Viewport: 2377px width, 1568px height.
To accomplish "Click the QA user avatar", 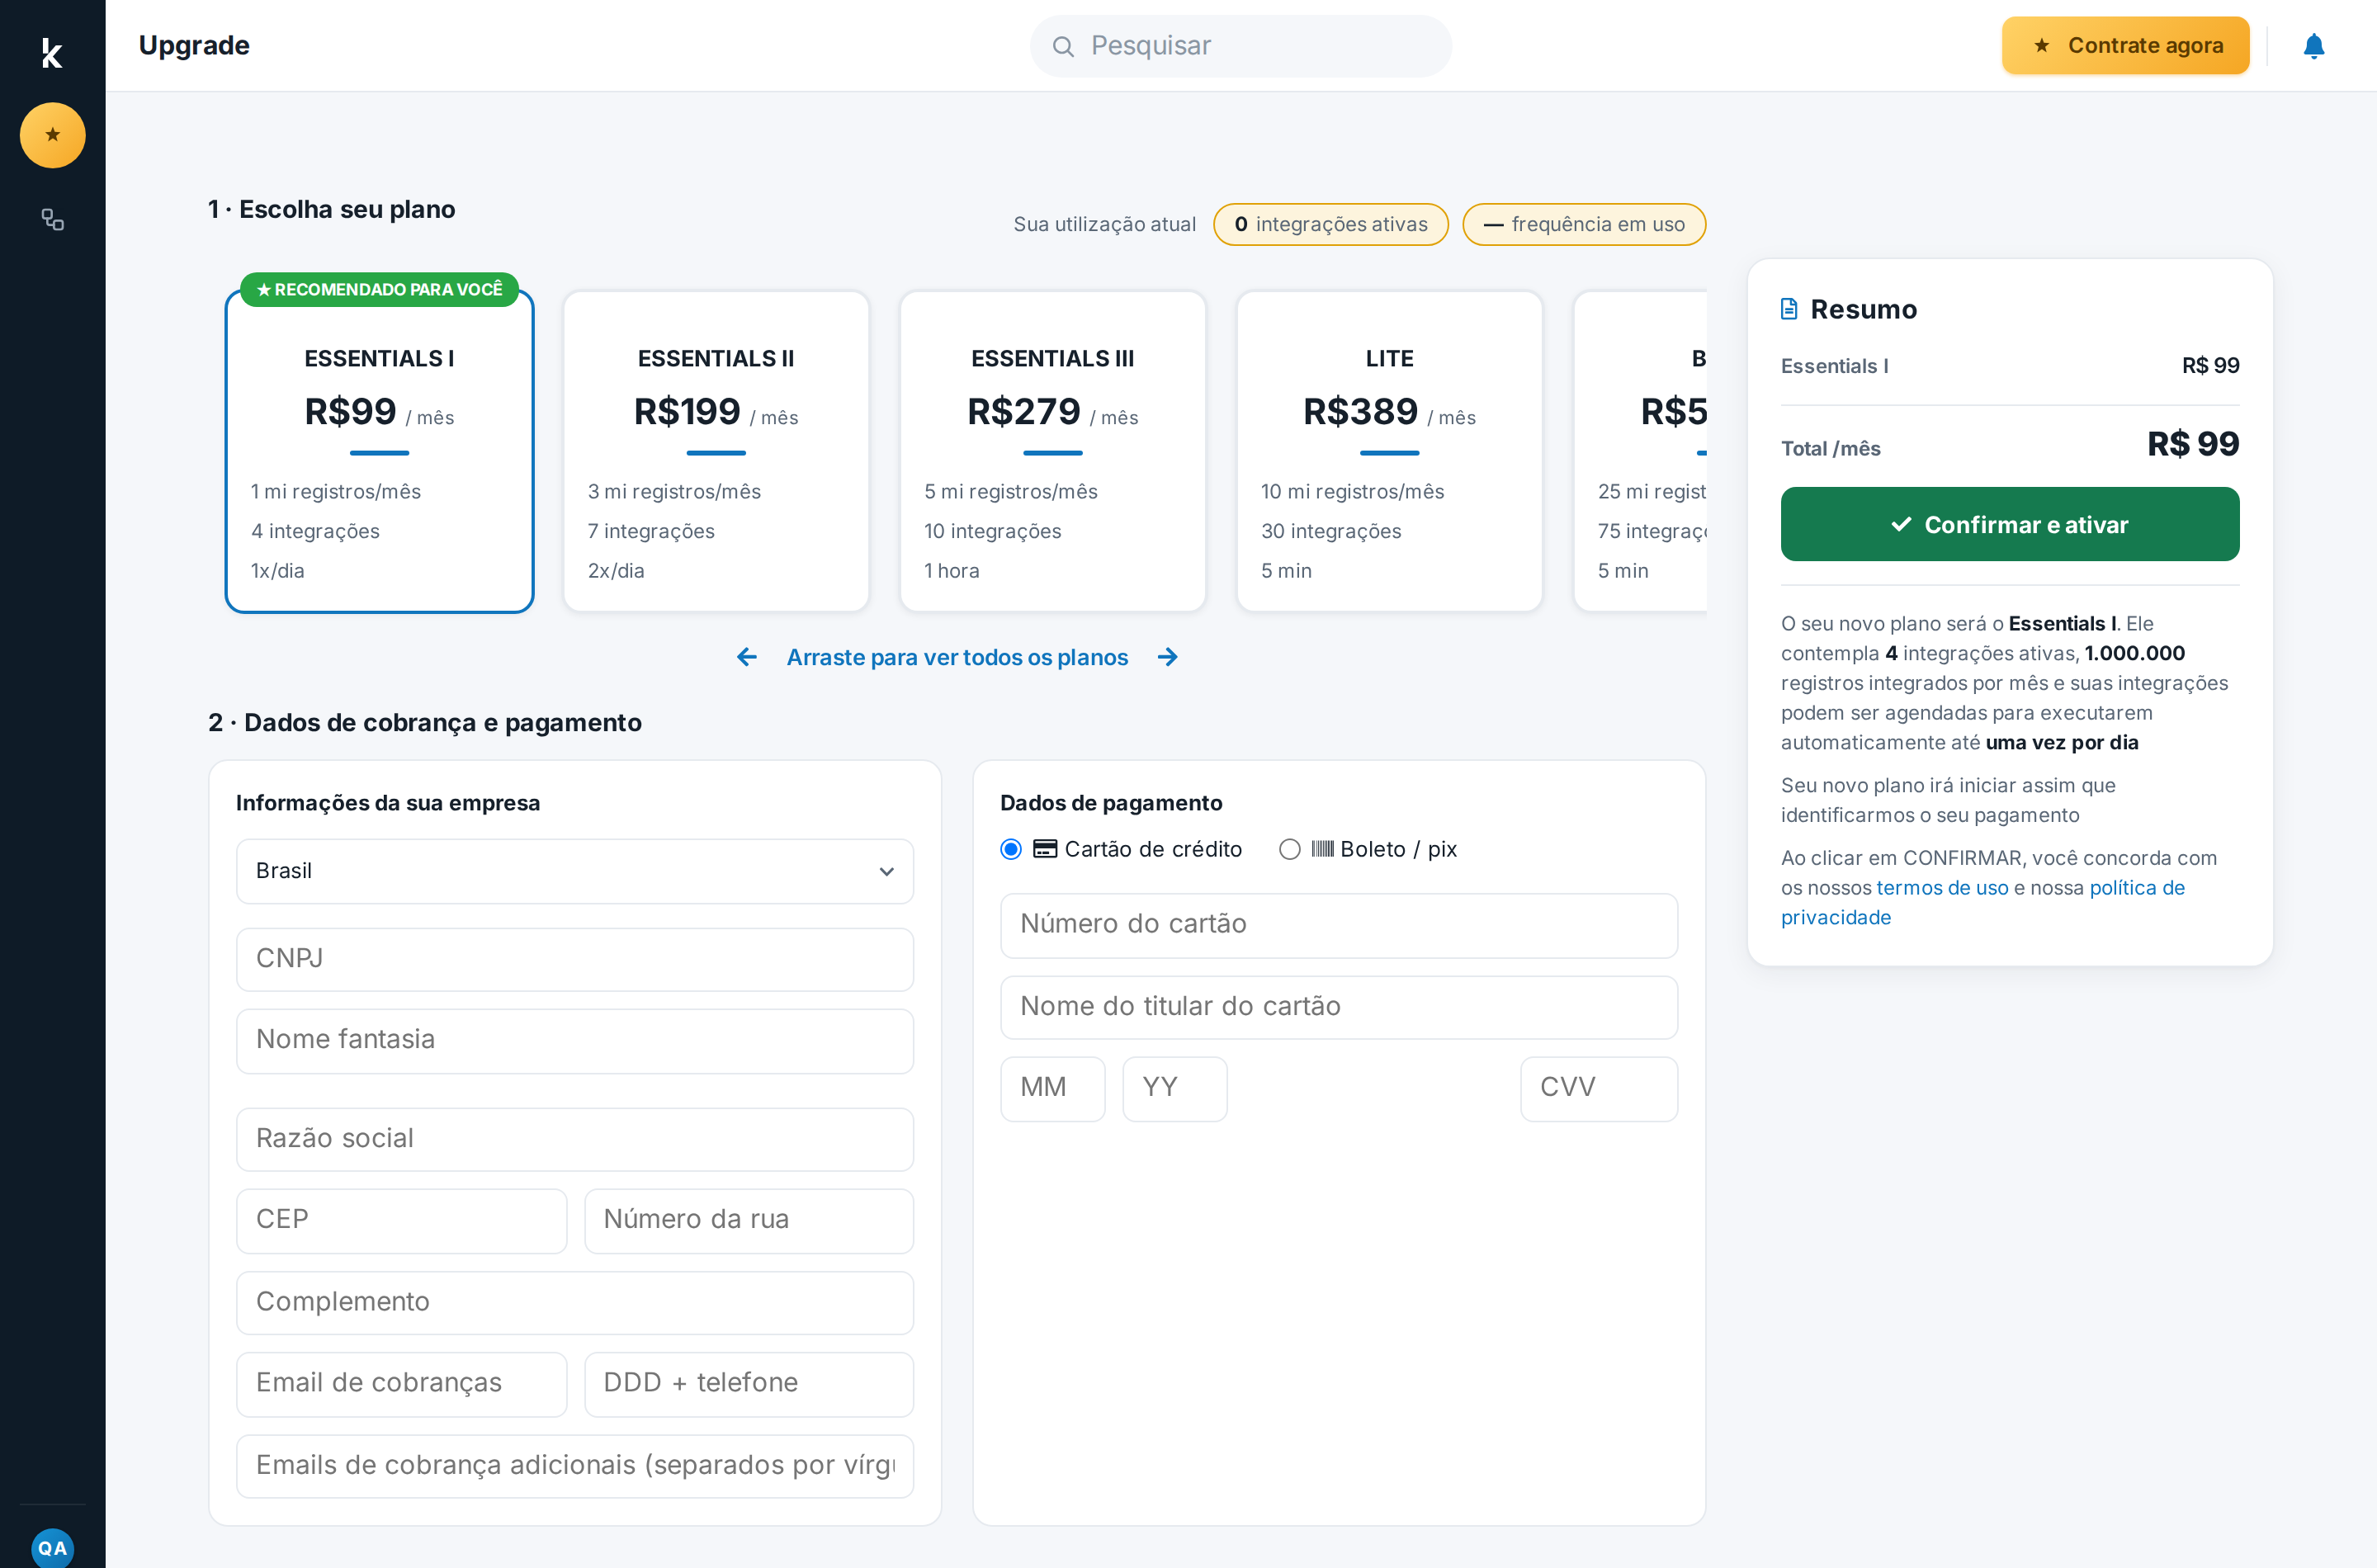I will pos(52,1548).
